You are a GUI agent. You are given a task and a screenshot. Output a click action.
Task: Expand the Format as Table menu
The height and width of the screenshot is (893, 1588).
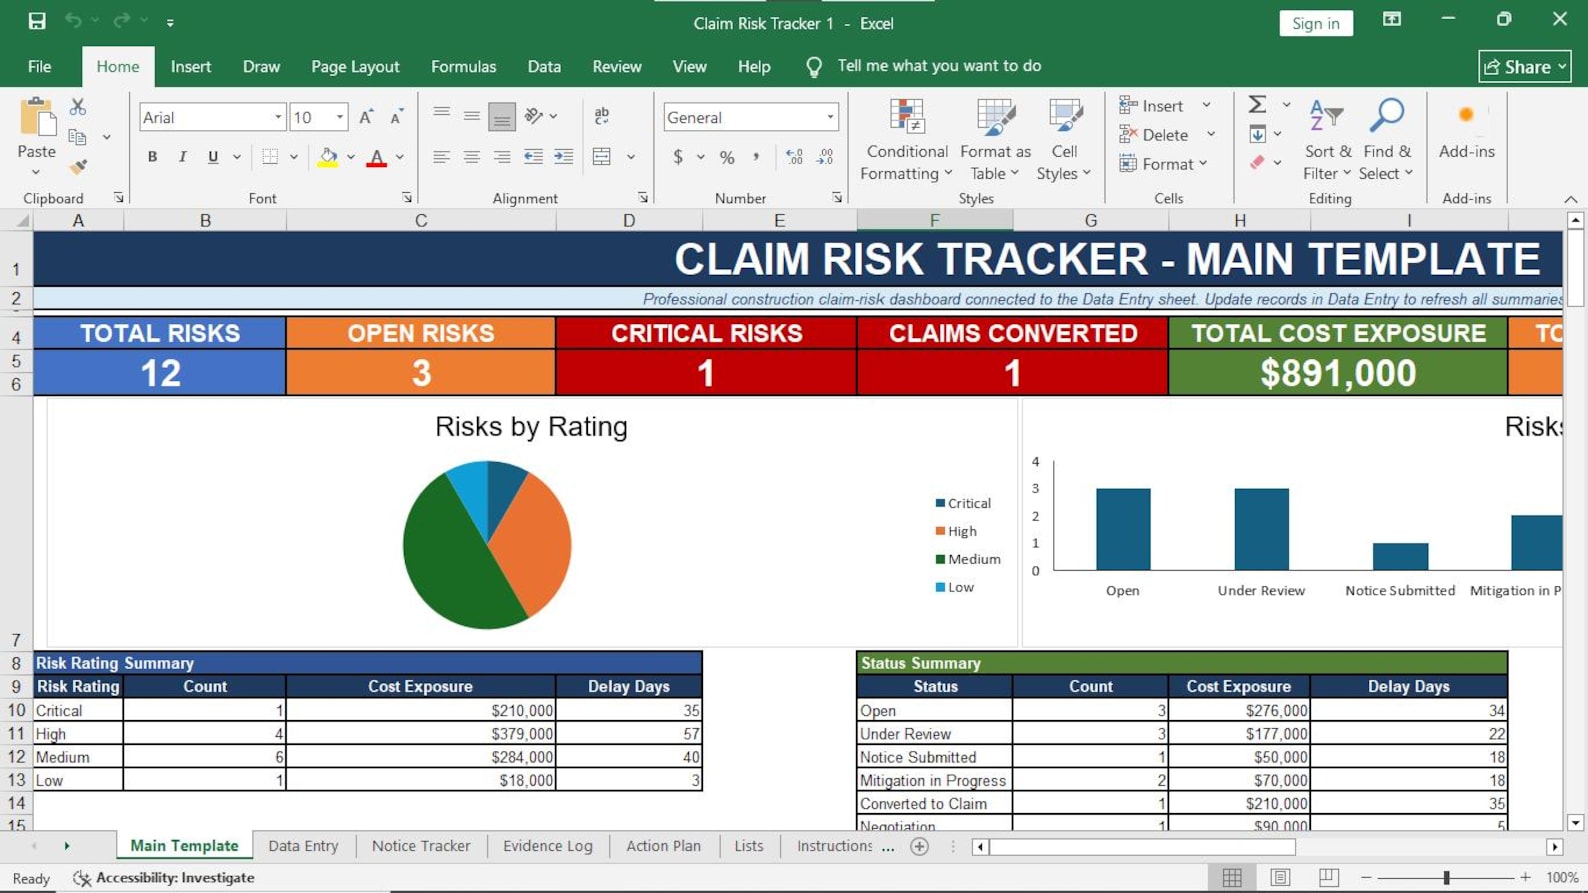(995, 141)
